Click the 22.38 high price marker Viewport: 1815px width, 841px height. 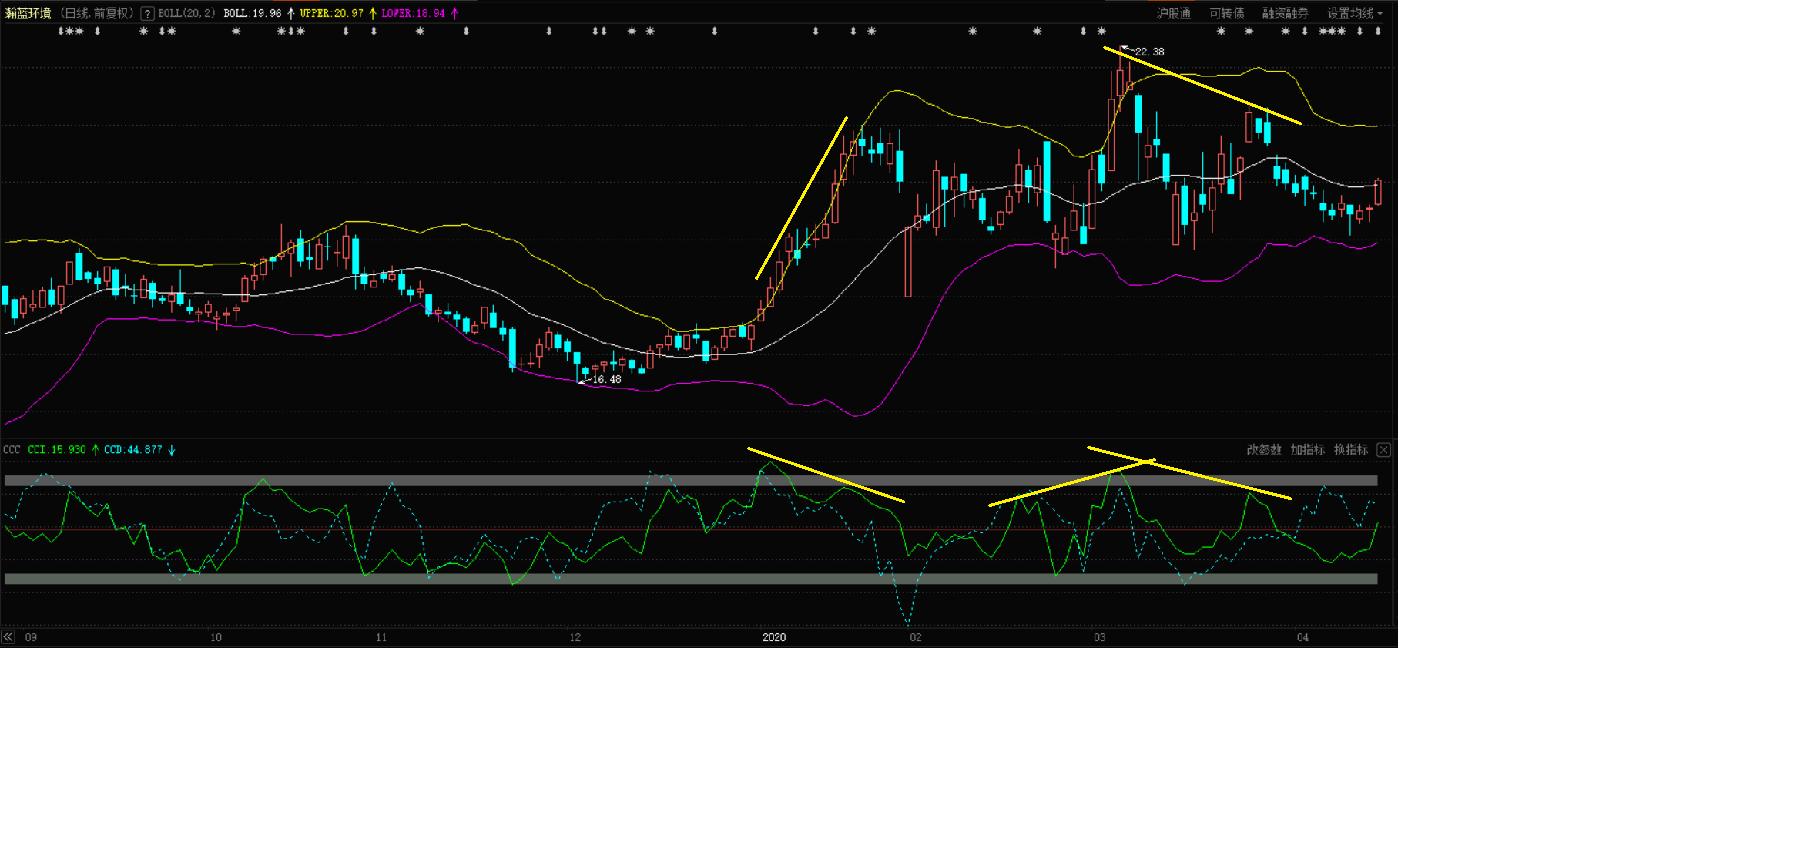[x=1148, y=52]
